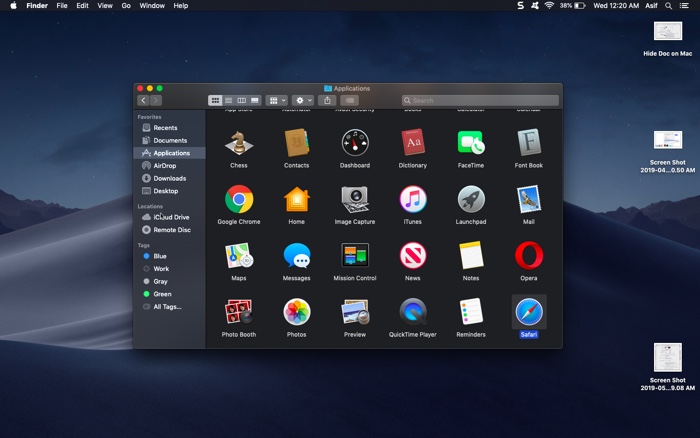
Task: Select the Opera app icon
Action: [x=529, y=255]
